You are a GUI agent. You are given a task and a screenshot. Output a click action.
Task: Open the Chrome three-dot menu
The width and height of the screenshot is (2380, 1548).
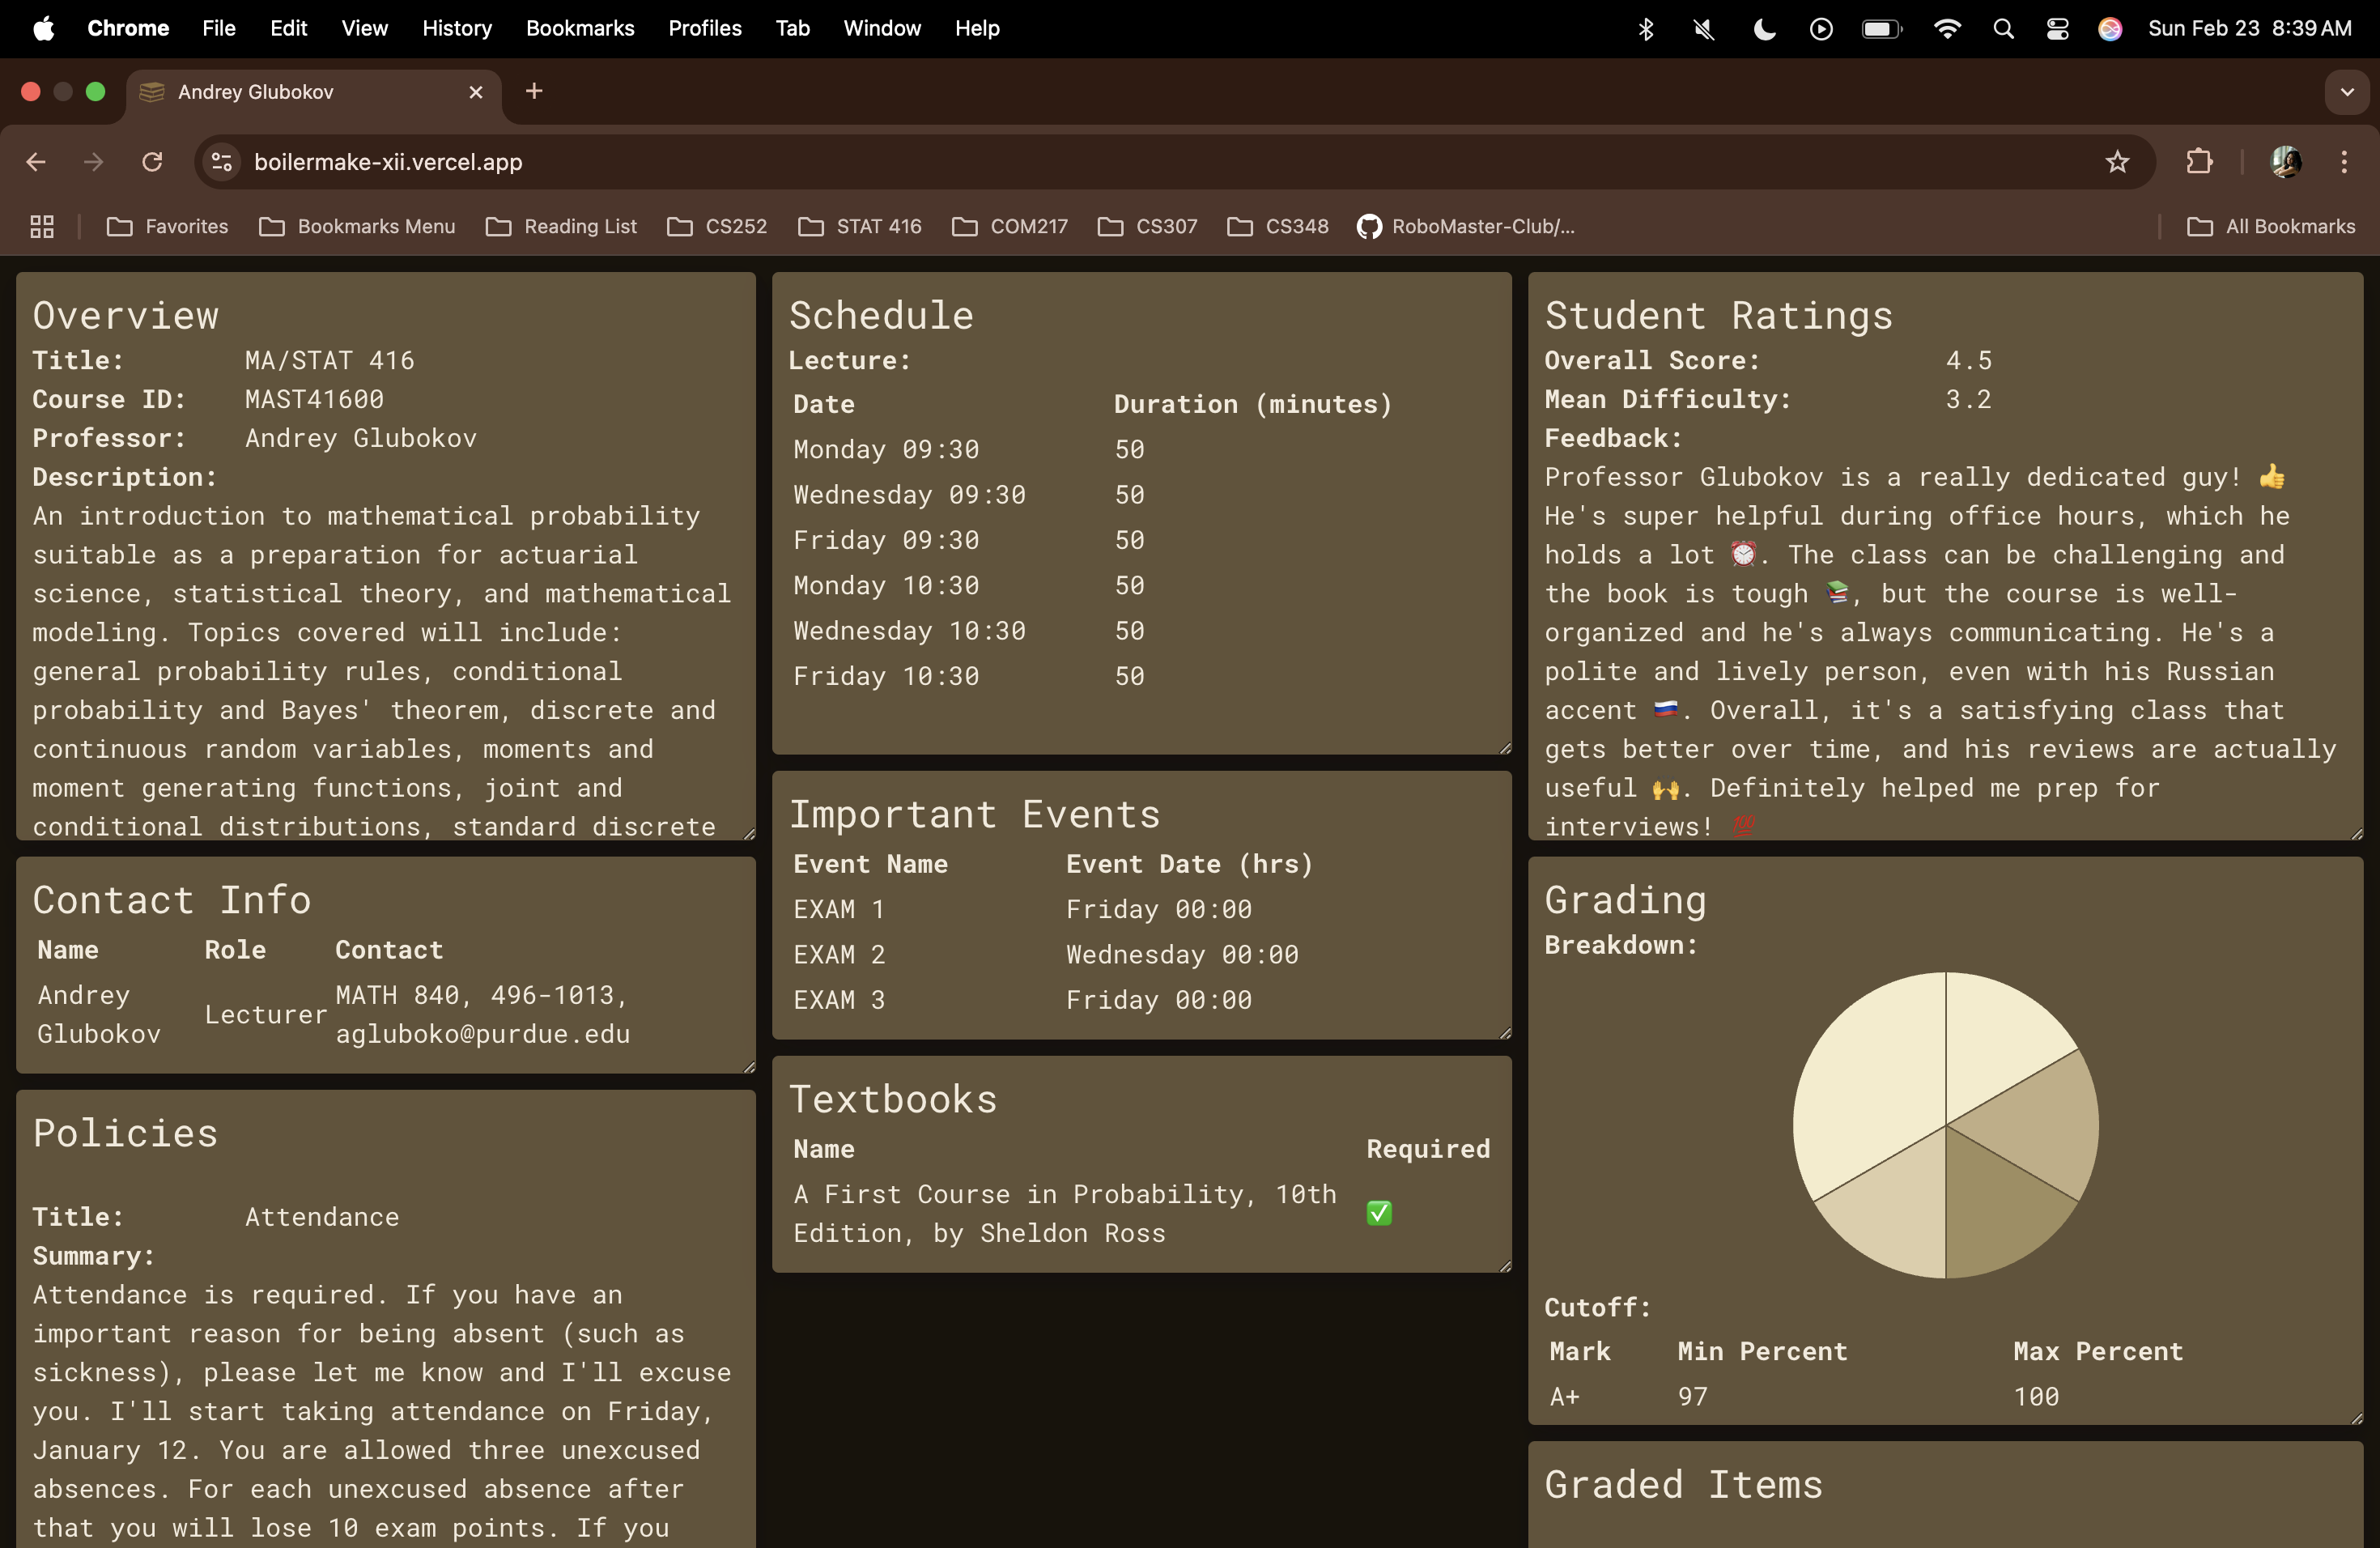tap(2343, 162)
